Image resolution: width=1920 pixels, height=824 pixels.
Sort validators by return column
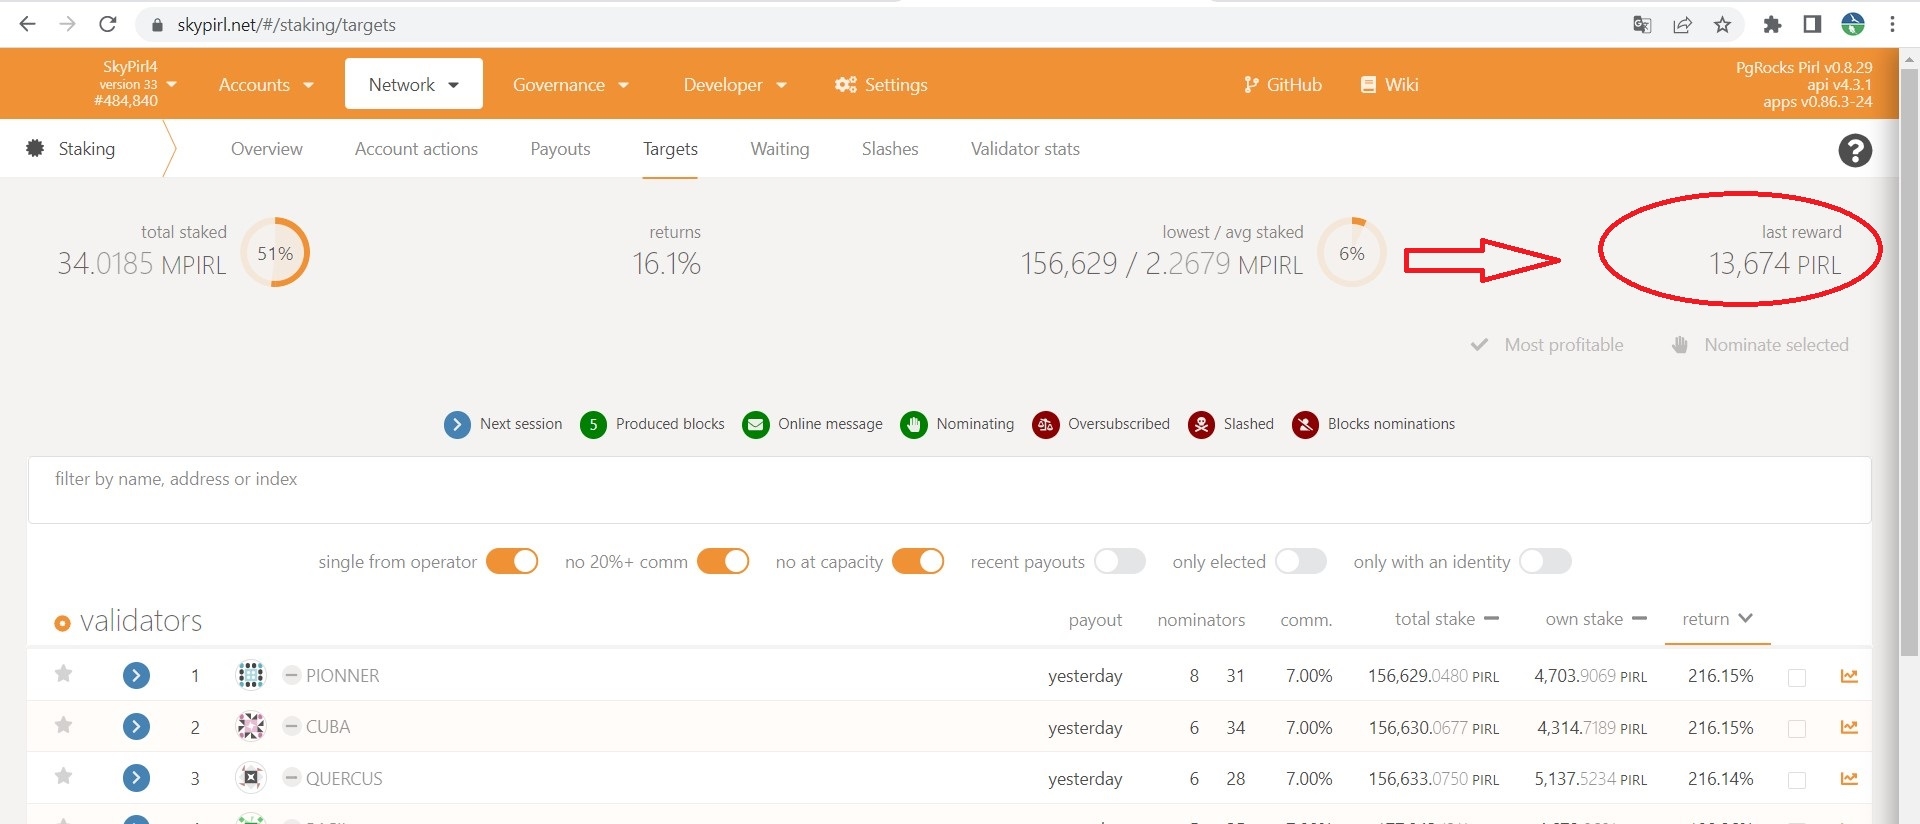coord(1717,619)
